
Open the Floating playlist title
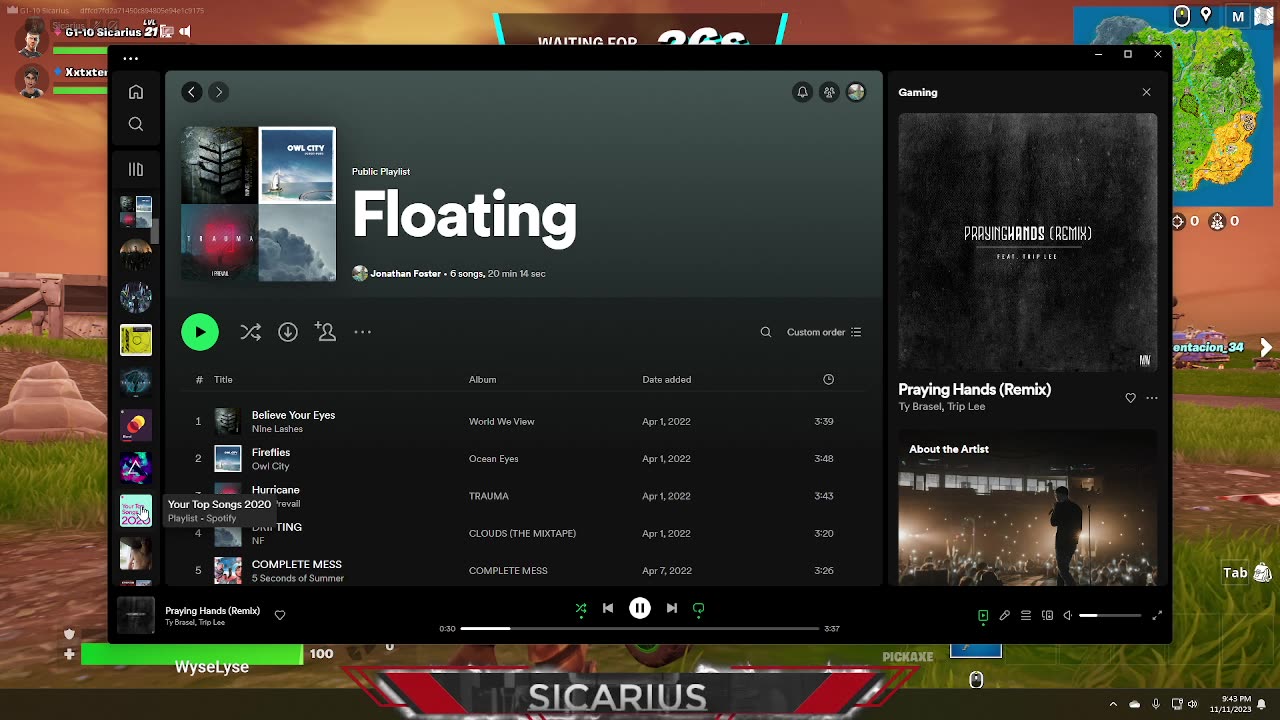(464, 215)
